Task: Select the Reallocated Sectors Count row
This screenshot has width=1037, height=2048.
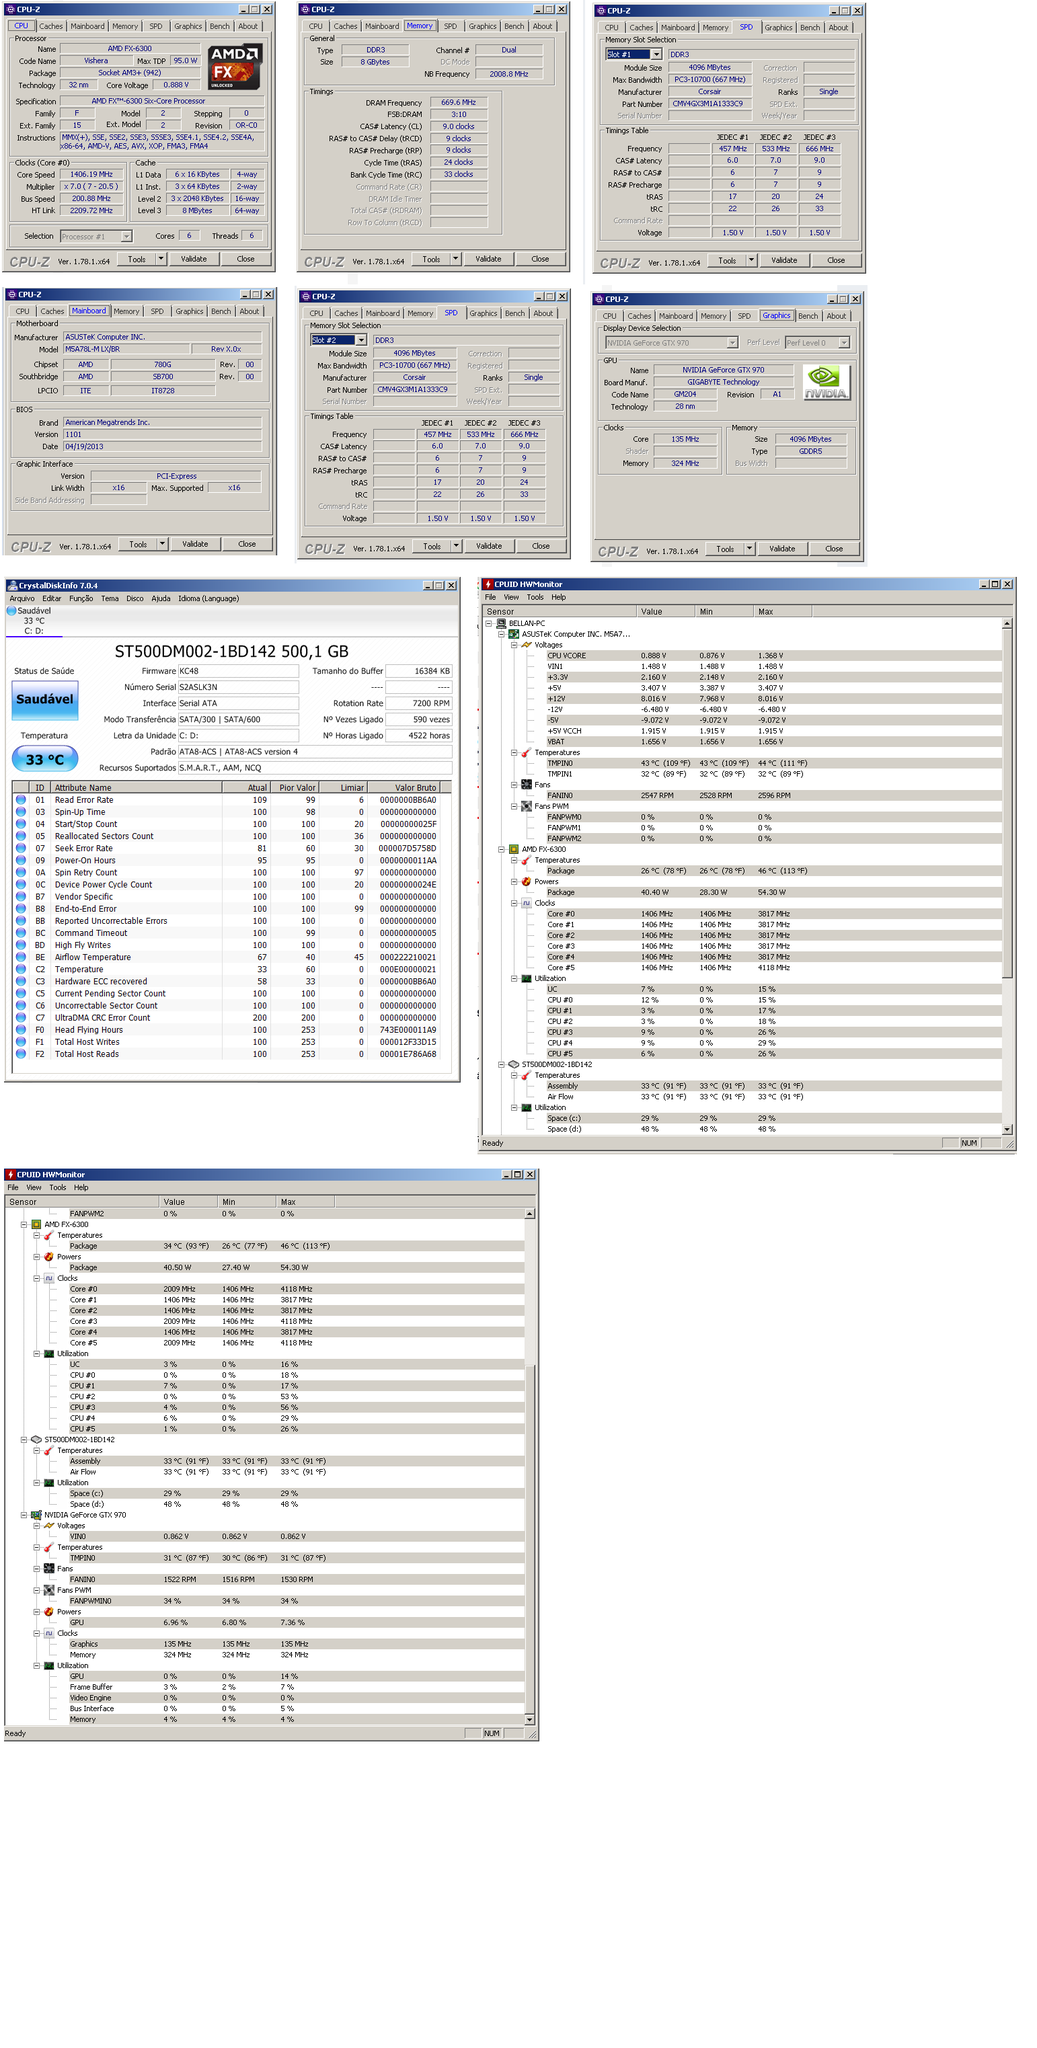Action: (232, 836)
